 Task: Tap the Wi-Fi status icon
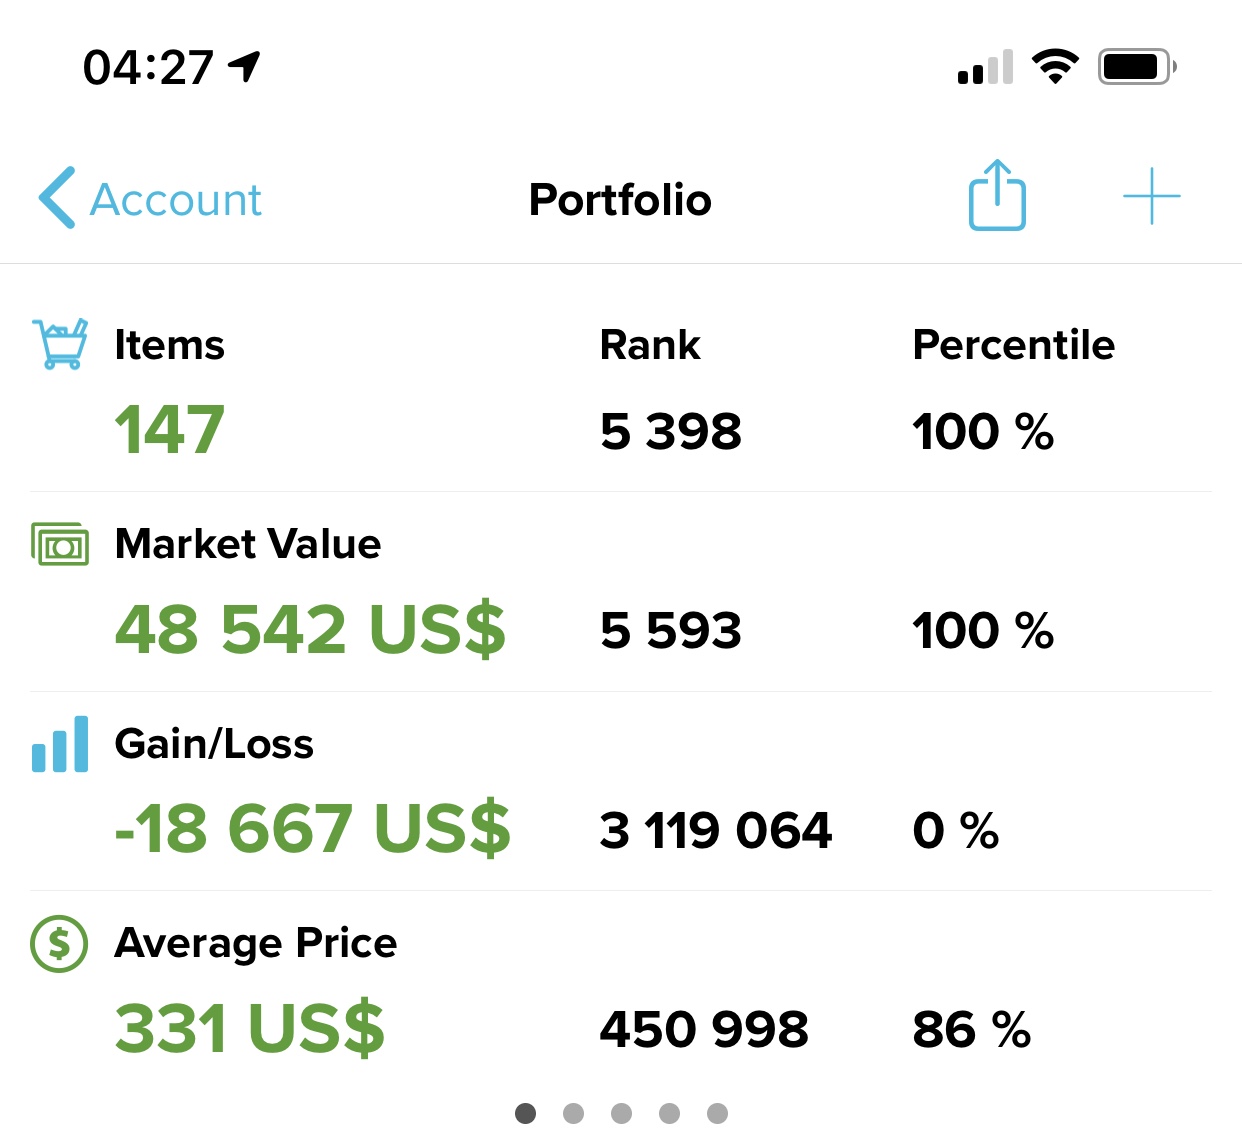tap(1055, 67)
